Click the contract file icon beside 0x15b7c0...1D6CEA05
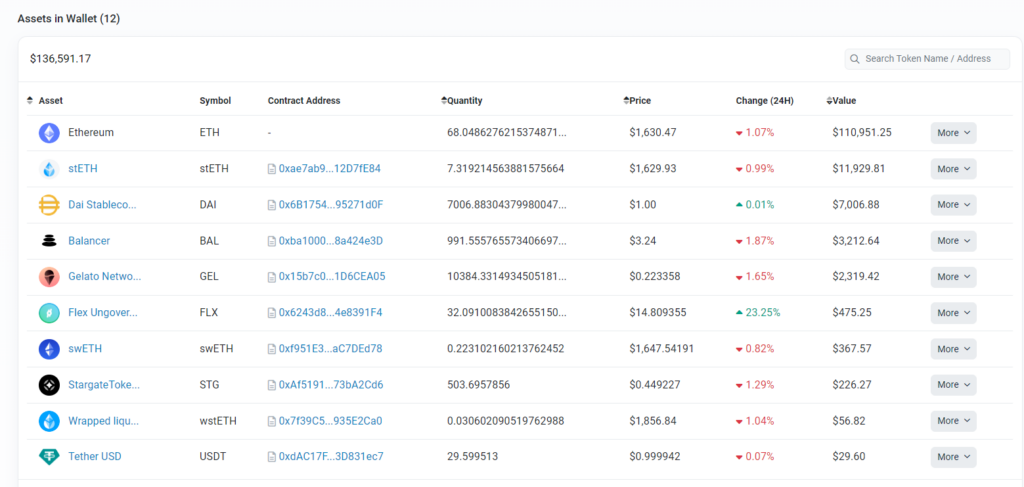This screenshot has height=487, width=1024. point(272,277)
